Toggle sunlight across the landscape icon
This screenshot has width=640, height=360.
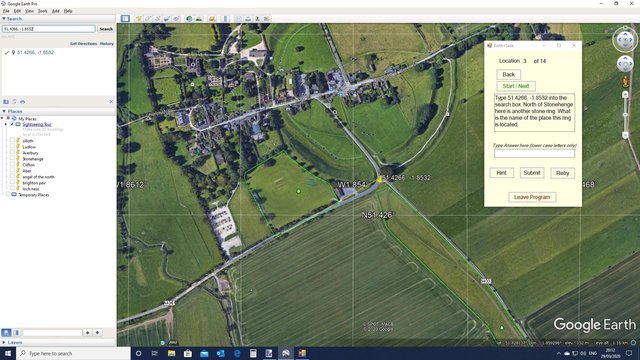[x=199, y=19]
